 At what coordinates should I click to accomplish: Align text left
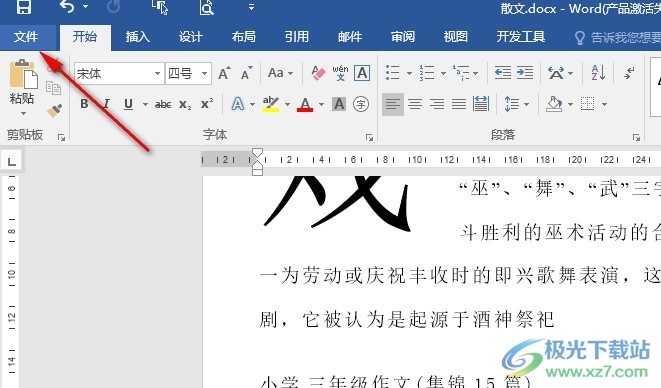(393, 104)
